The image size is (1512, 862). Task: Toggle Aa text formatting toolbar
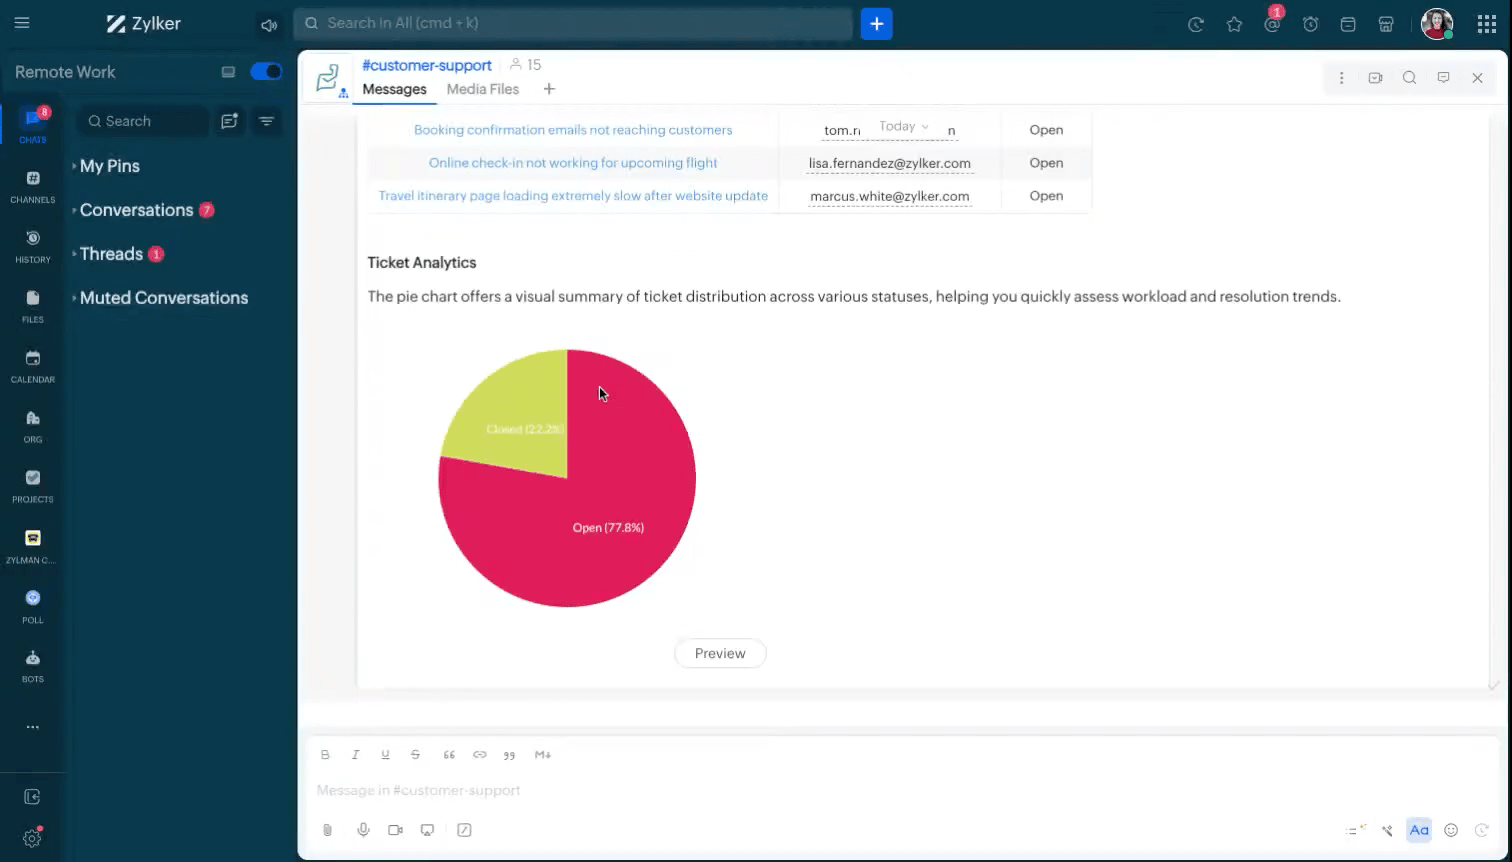[x=1419, y=830]
